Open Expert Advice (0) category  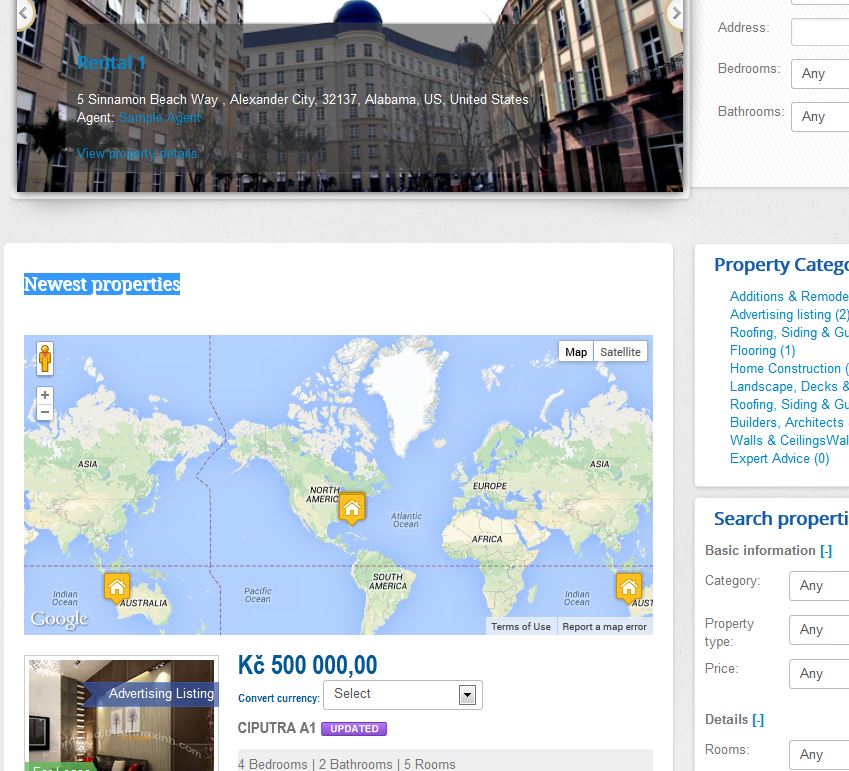[x=779, y=459]
